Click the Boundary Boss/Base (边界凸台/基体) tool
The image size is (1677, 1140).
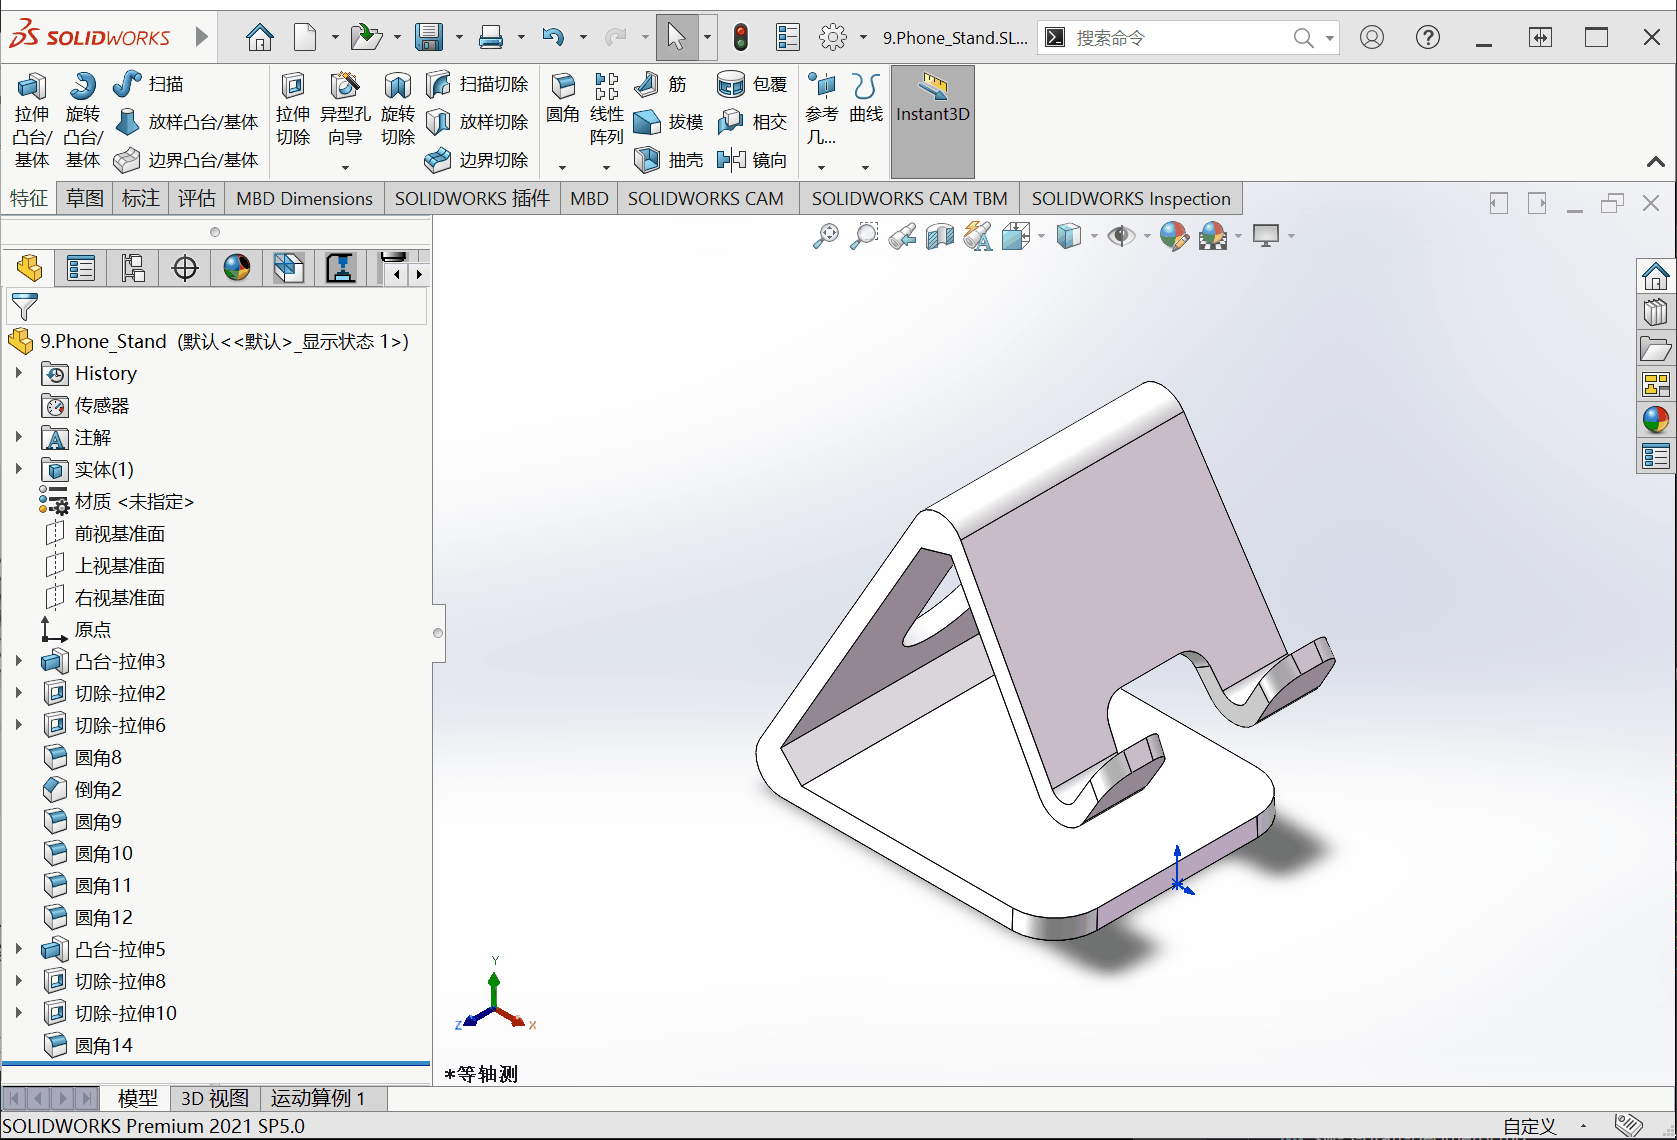point(187,160)
